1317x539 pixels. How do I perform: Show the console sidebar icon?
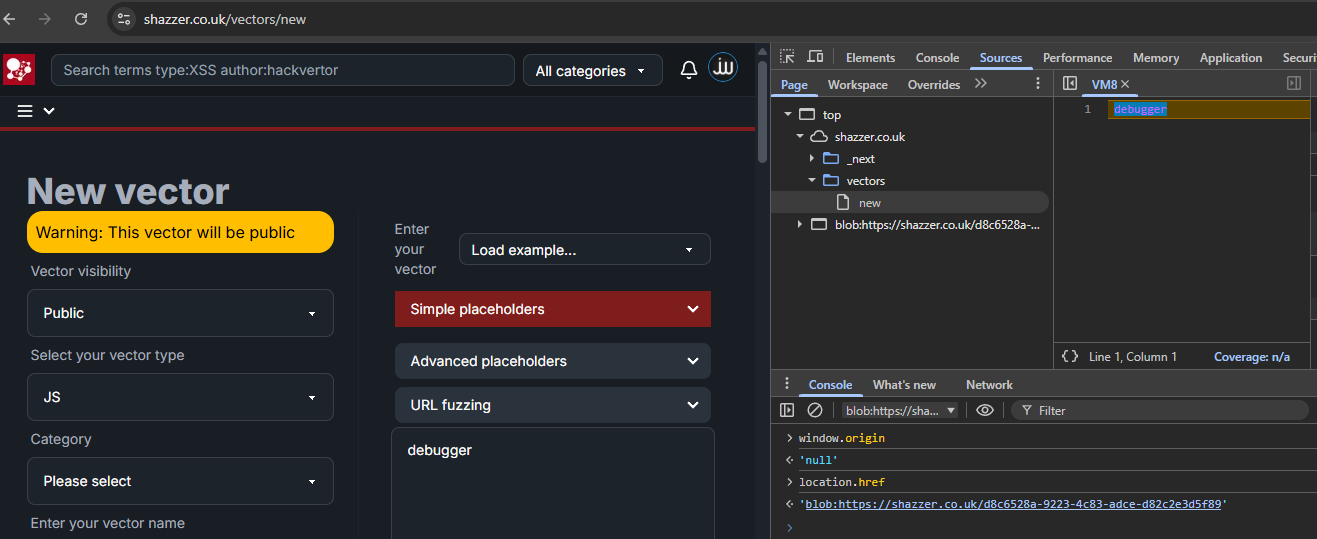click(787, 410)
